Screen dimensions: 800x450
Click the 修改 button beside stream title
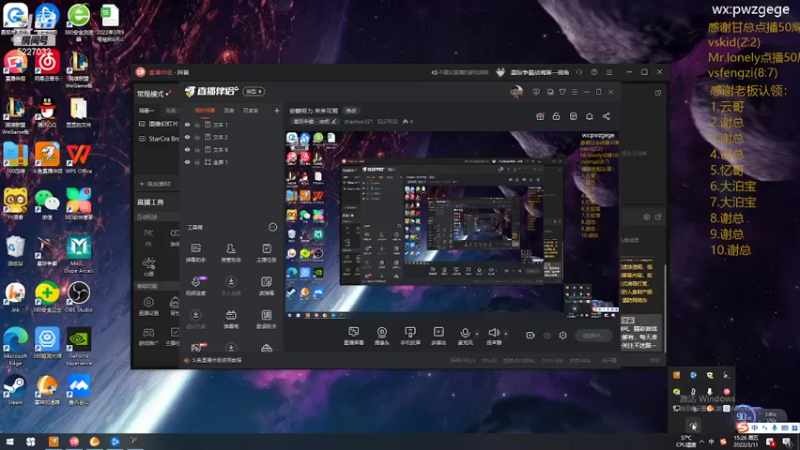pos(351,110)
